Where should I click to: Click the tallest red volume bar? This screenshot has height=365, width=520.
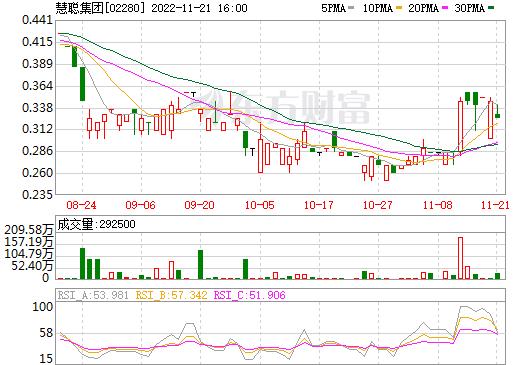coord(460,258)
